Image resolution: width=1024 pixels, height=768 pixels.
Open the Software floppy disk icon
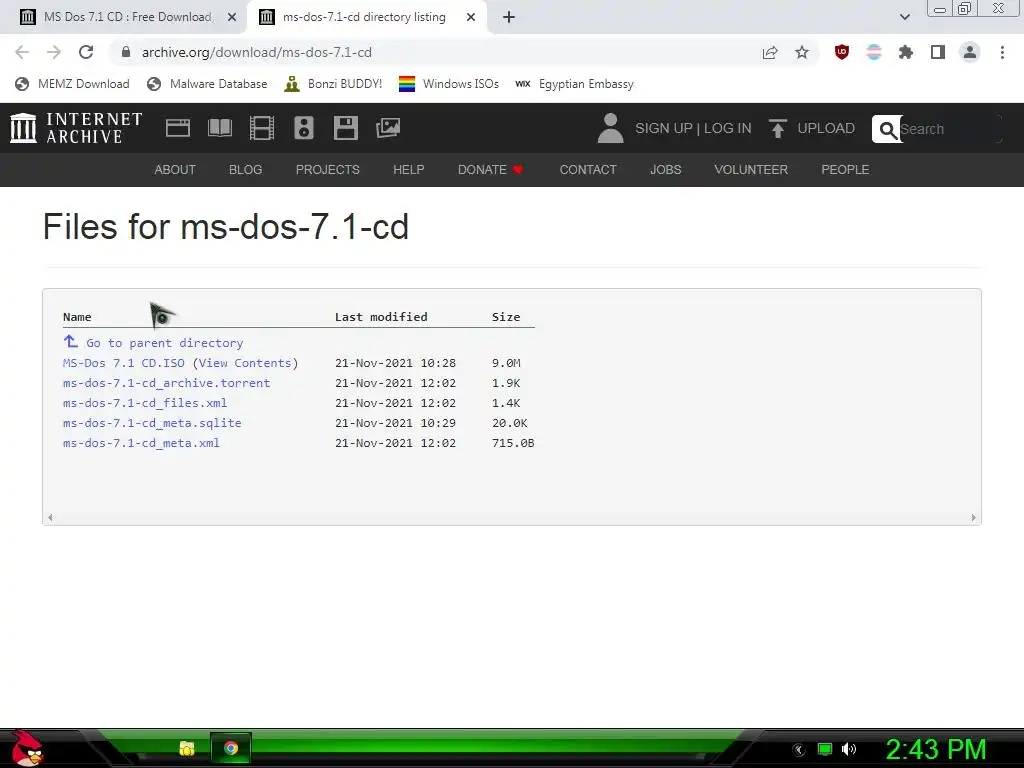click(345, 128)
